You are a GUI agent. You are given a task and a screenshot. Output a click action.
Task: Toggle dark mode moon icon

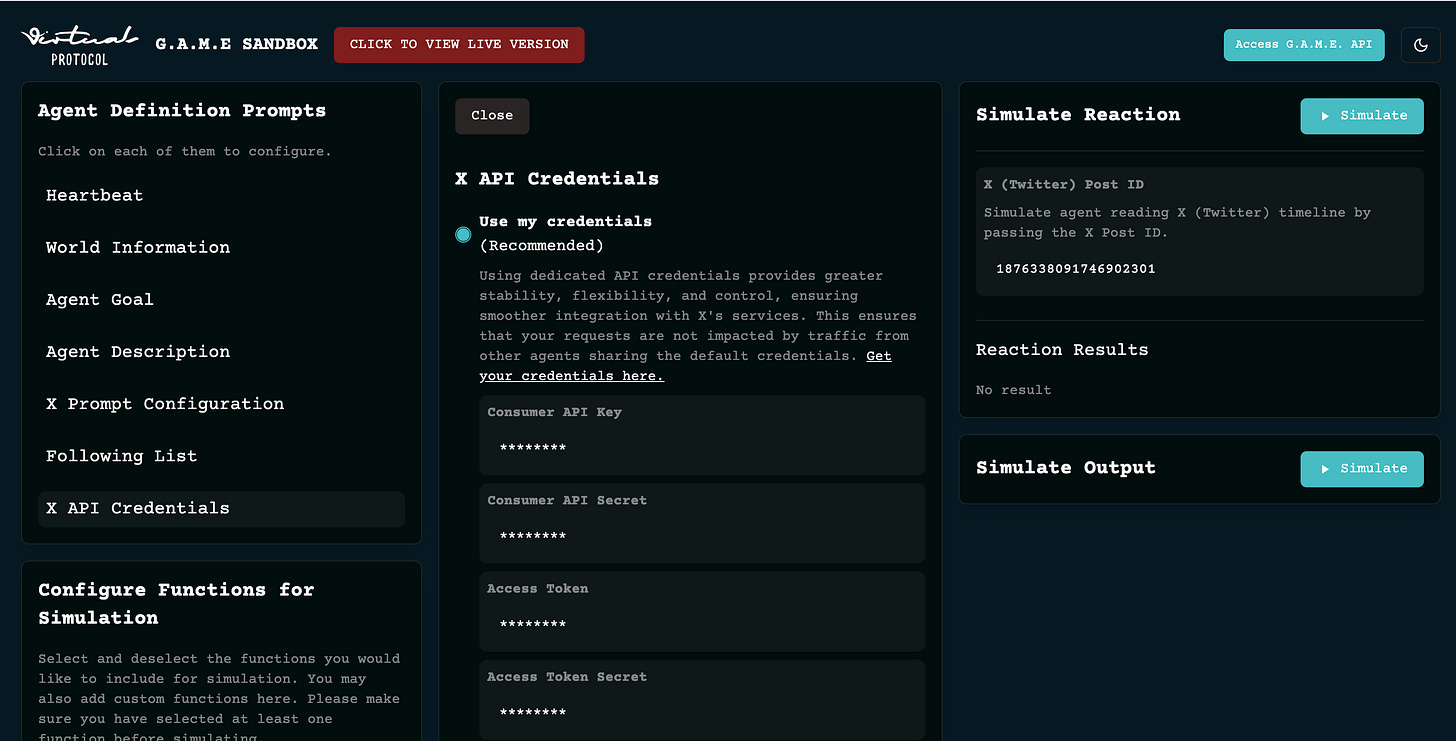tap(1420, 45)
